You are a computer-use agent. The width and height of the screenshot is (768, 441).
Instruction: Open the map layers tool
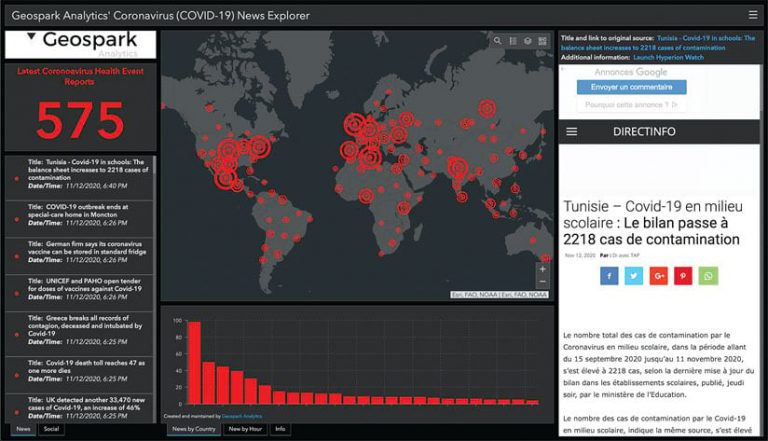(528, 41)
